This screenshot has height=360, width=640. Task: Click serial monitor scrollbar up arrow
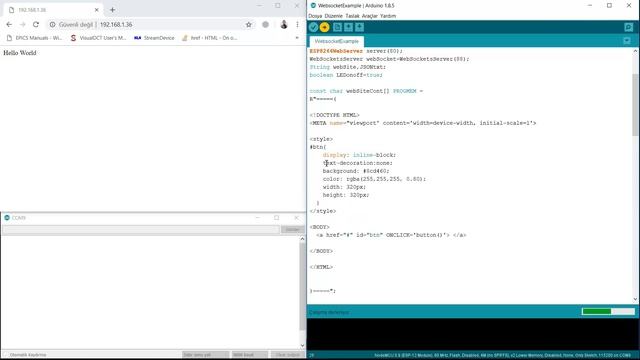[x=302, y=239]
